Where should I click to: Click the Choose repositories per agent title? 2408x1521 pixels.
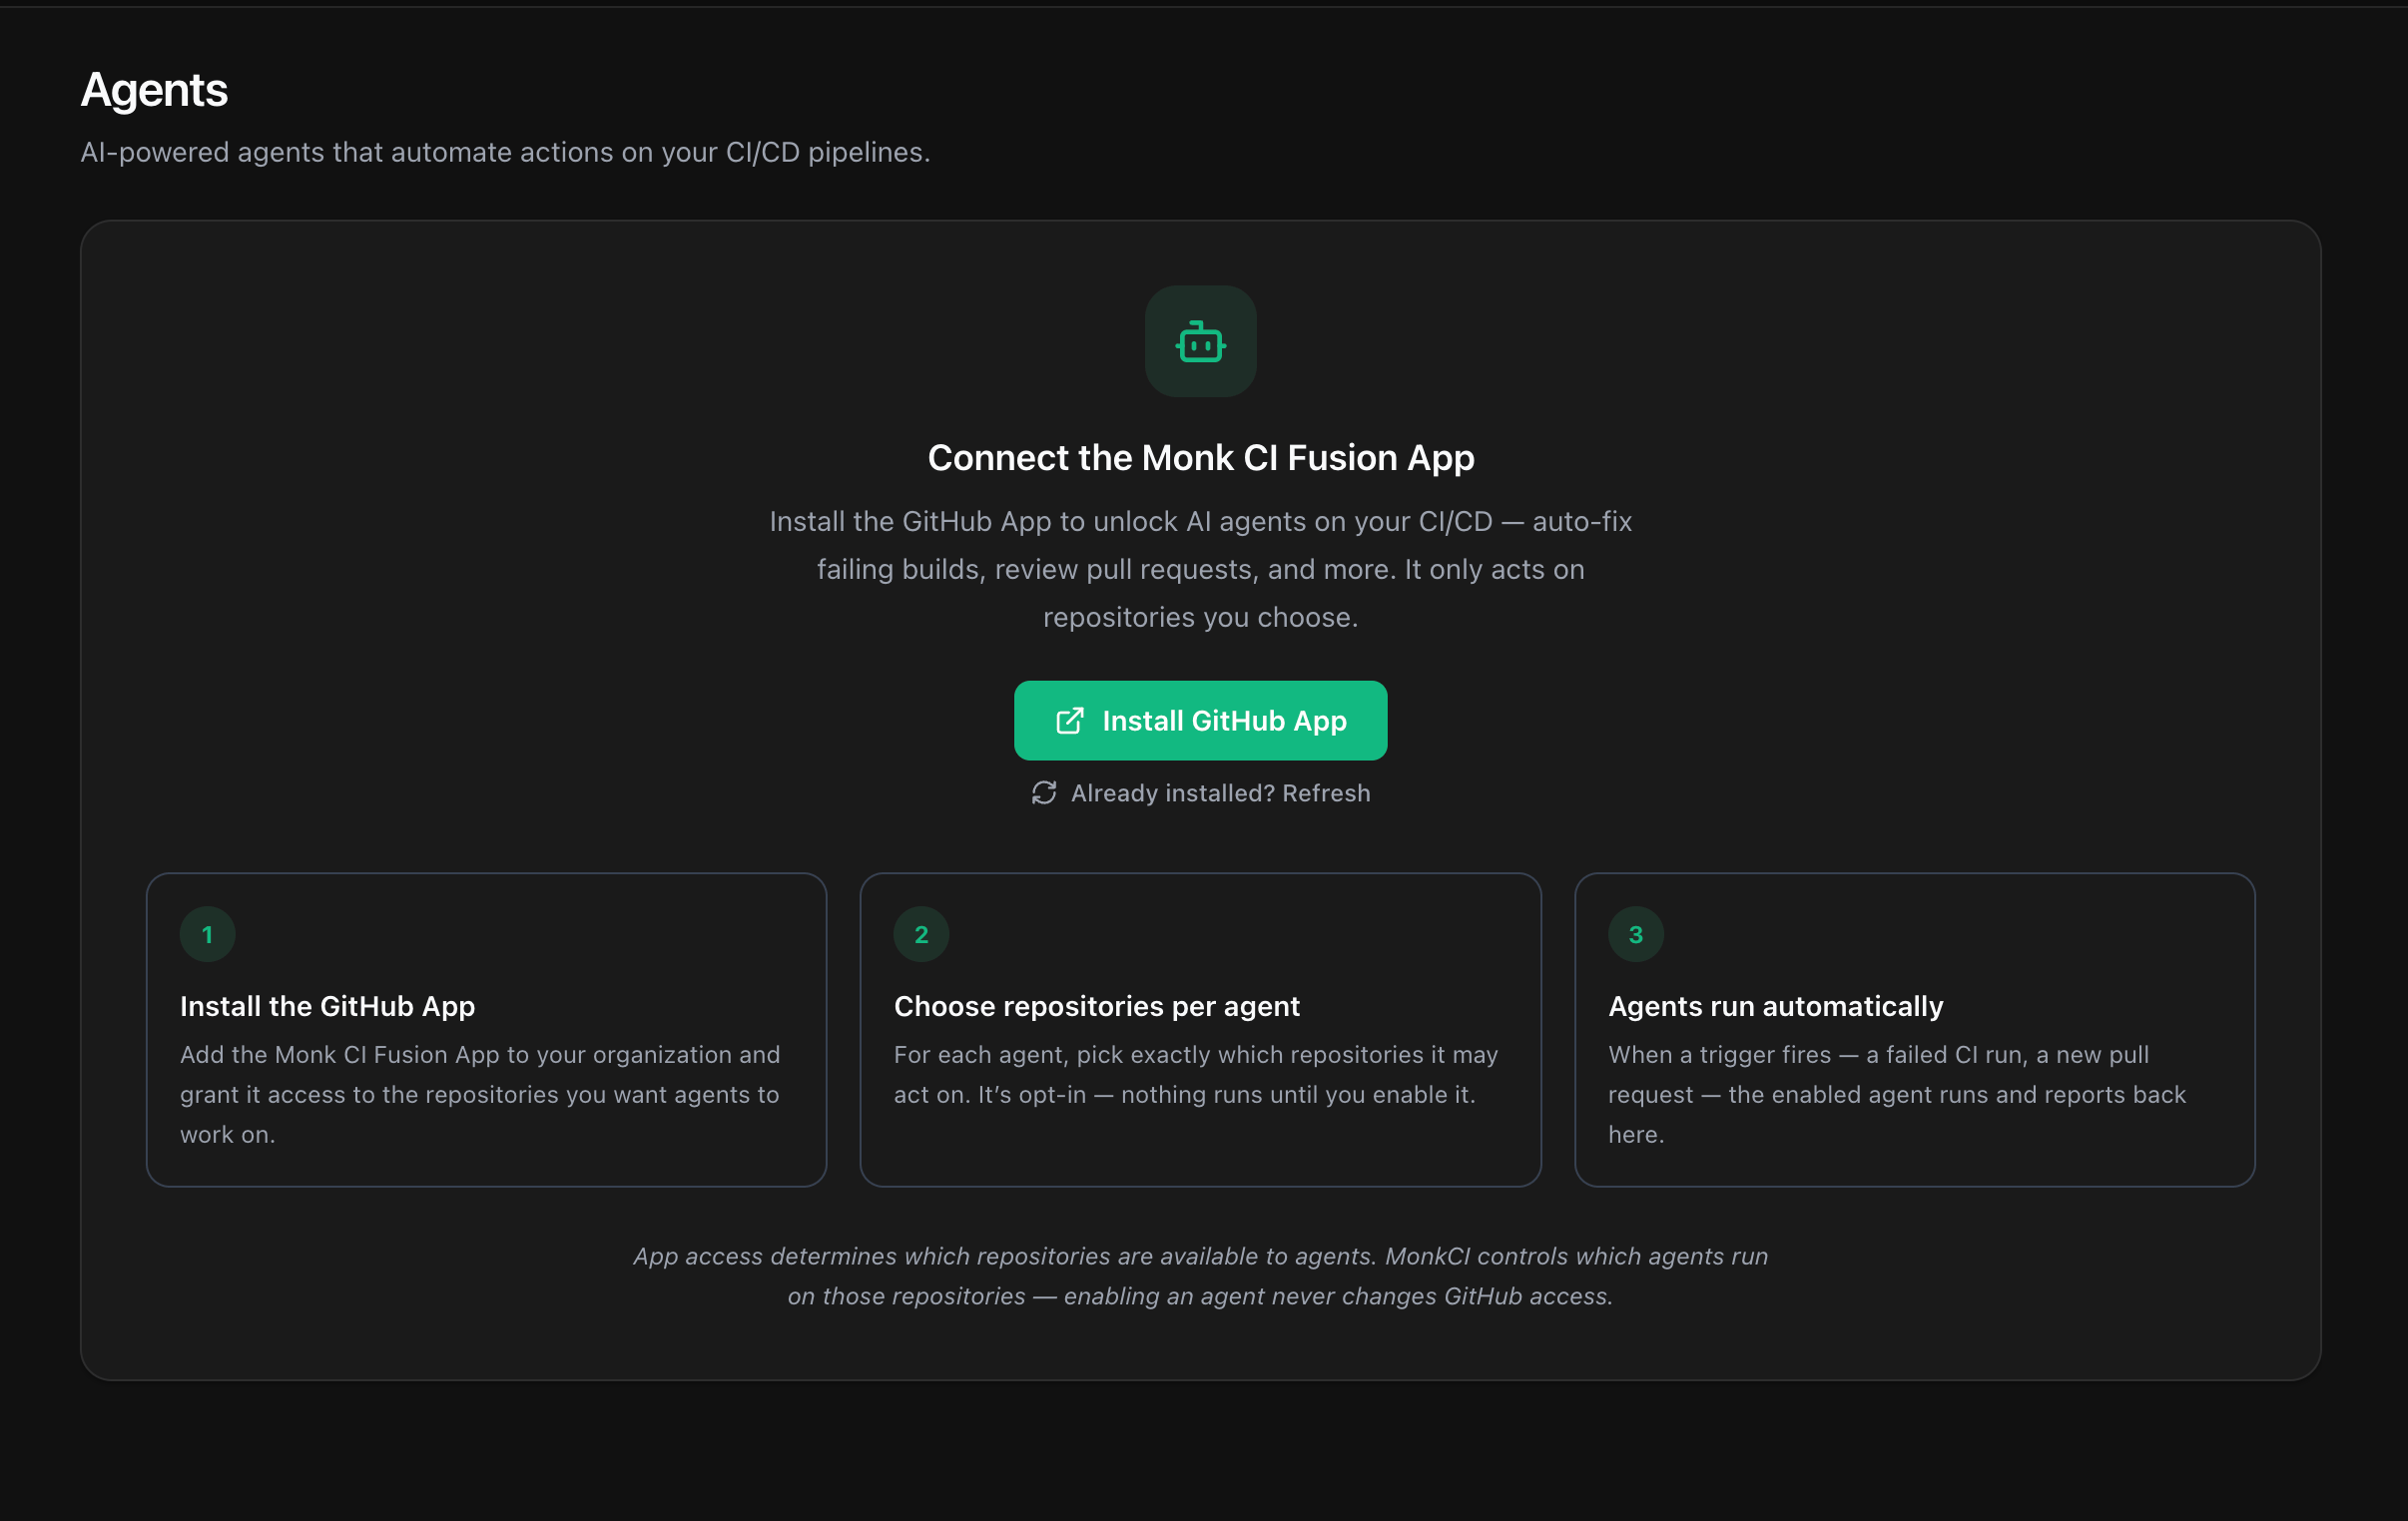[x=1096, y=1006]
